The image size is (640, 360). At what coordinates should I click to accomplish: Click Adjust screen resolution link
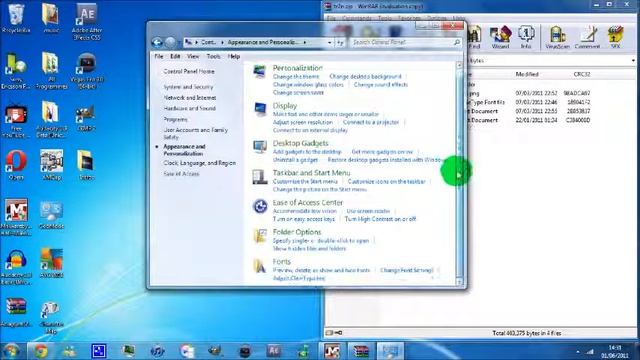303,122
